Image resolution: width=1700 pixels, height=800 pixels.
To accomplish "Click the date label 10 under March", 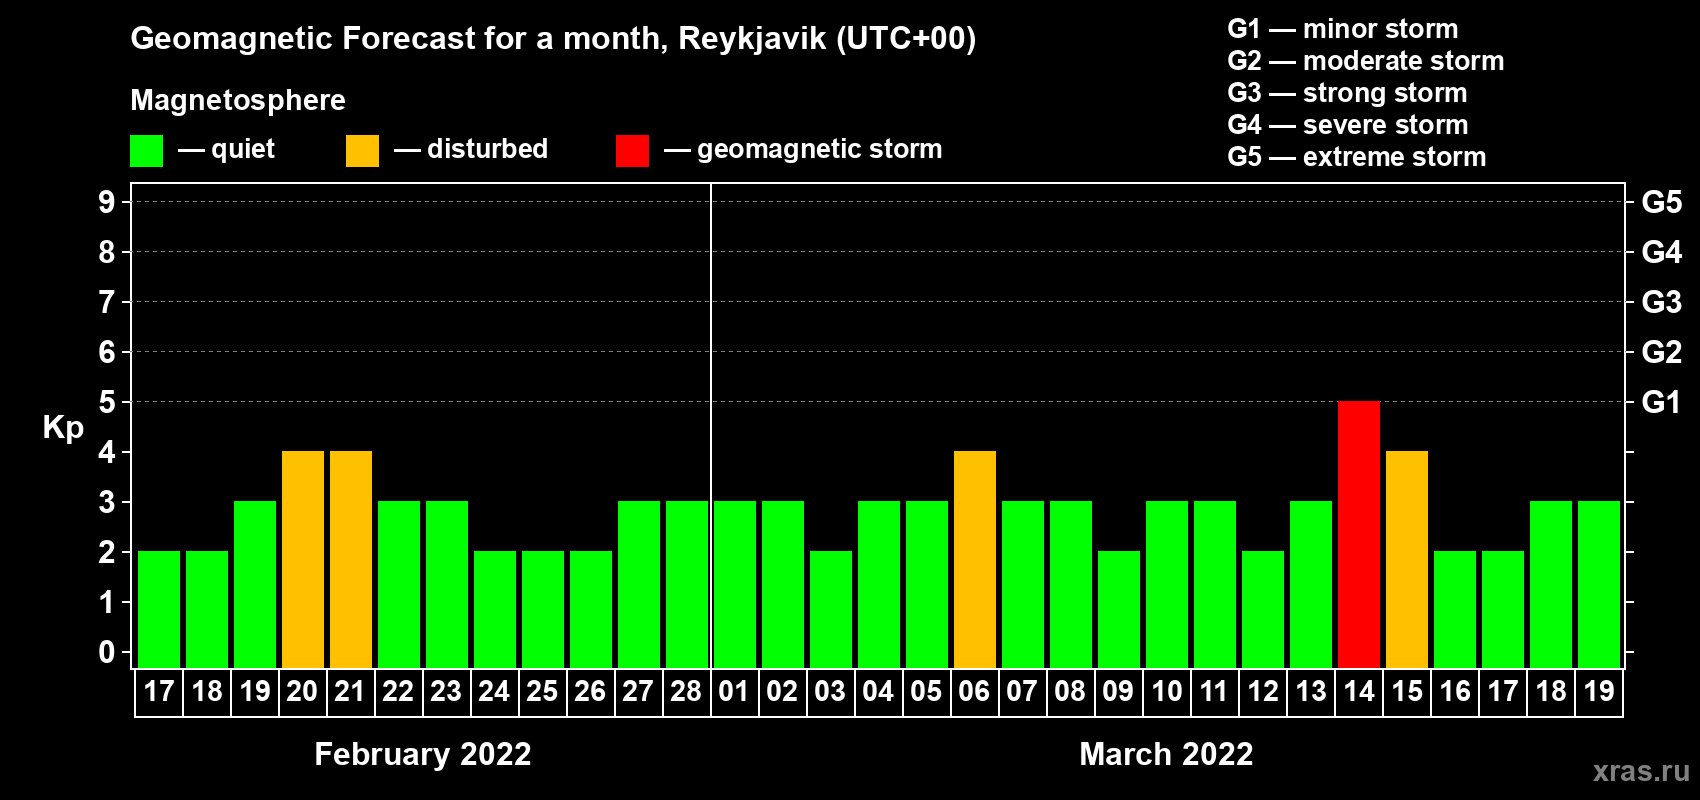I will [x=1166, y=692].
